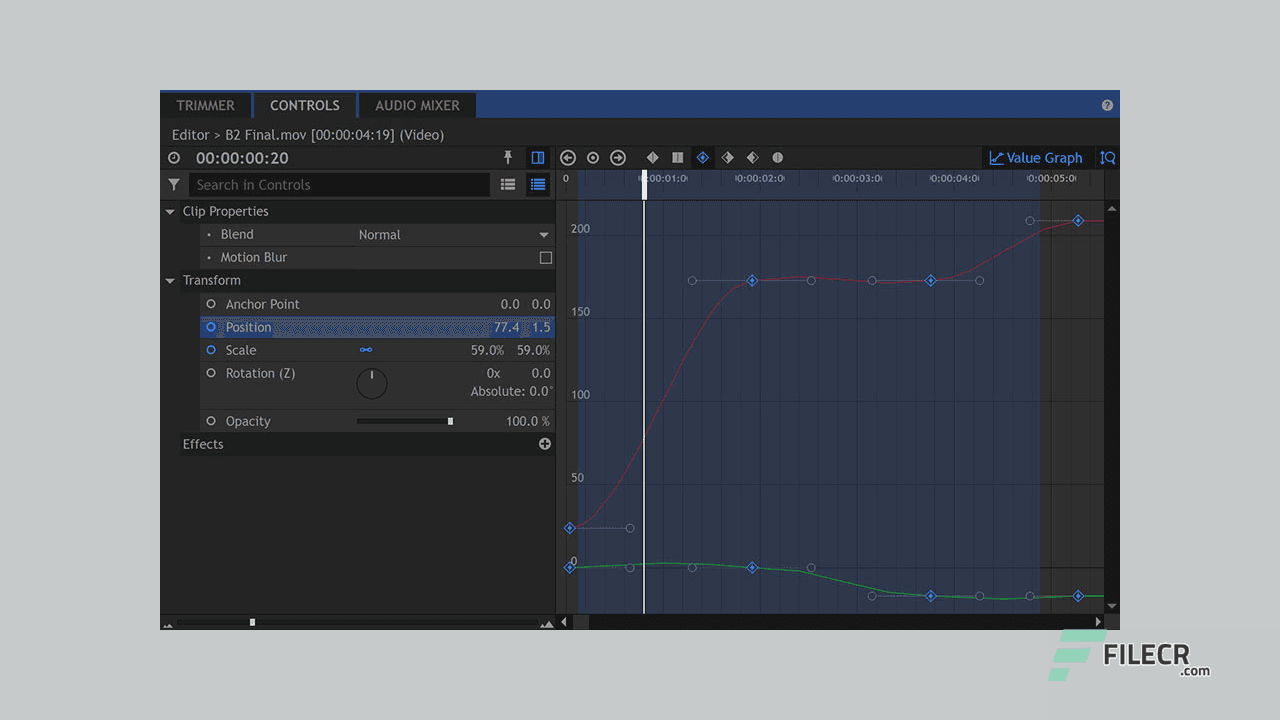Viewport: 1280px width, 720px height.
Task: Click the plus button on the Effects bar
Action: [x=544, y=443]
